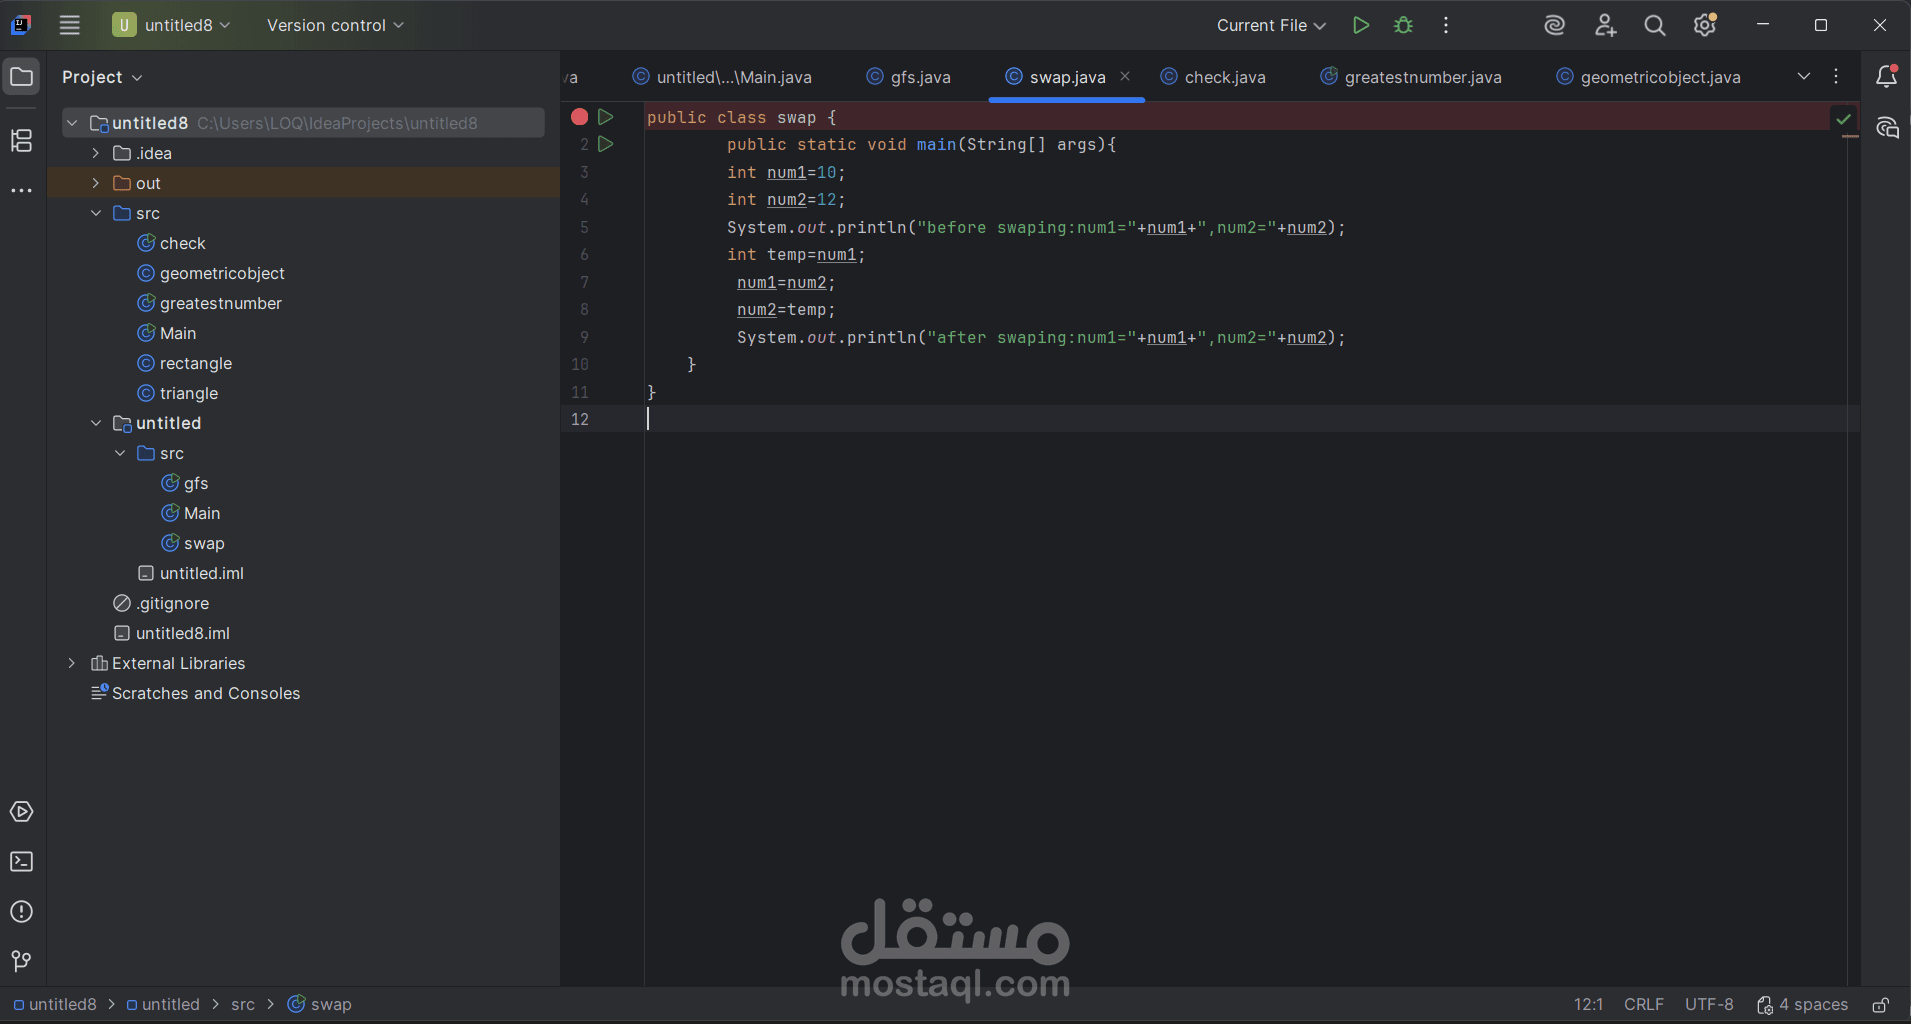Click the 12:1 caret position indicator
The image size is (1911, 1024).
(1588, 1005)
